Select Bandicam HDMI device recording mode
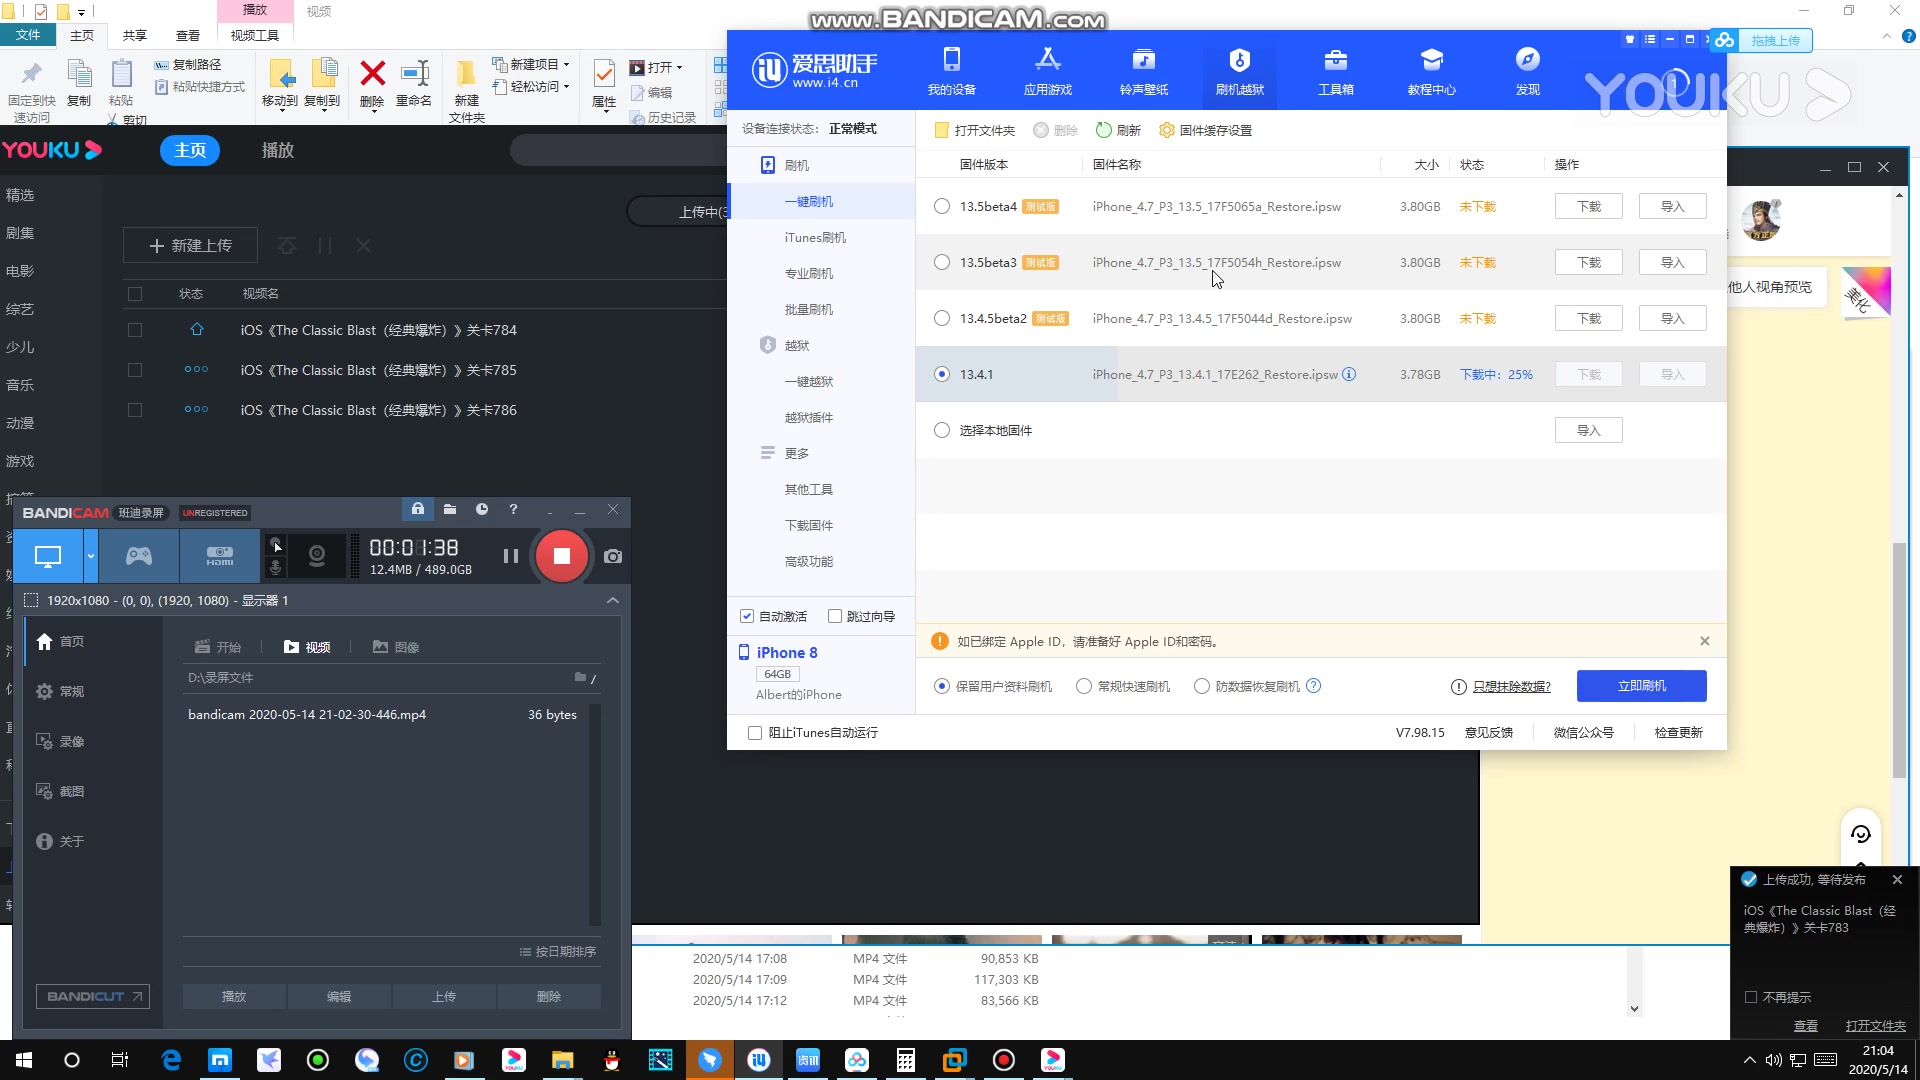Screen dimensions: 1920x1080 pyautogui.click(x=220, y=556)
